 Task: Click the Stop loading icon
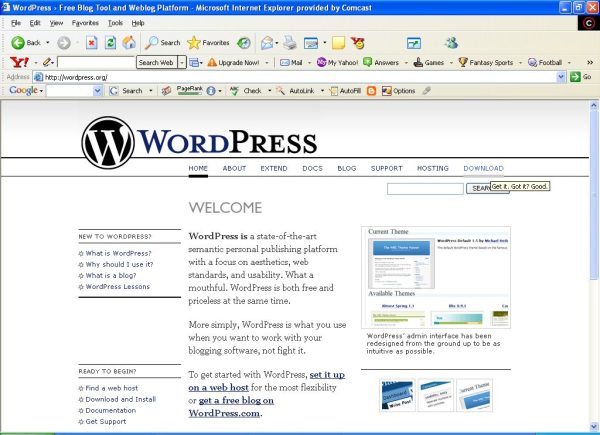coord(91,43)
